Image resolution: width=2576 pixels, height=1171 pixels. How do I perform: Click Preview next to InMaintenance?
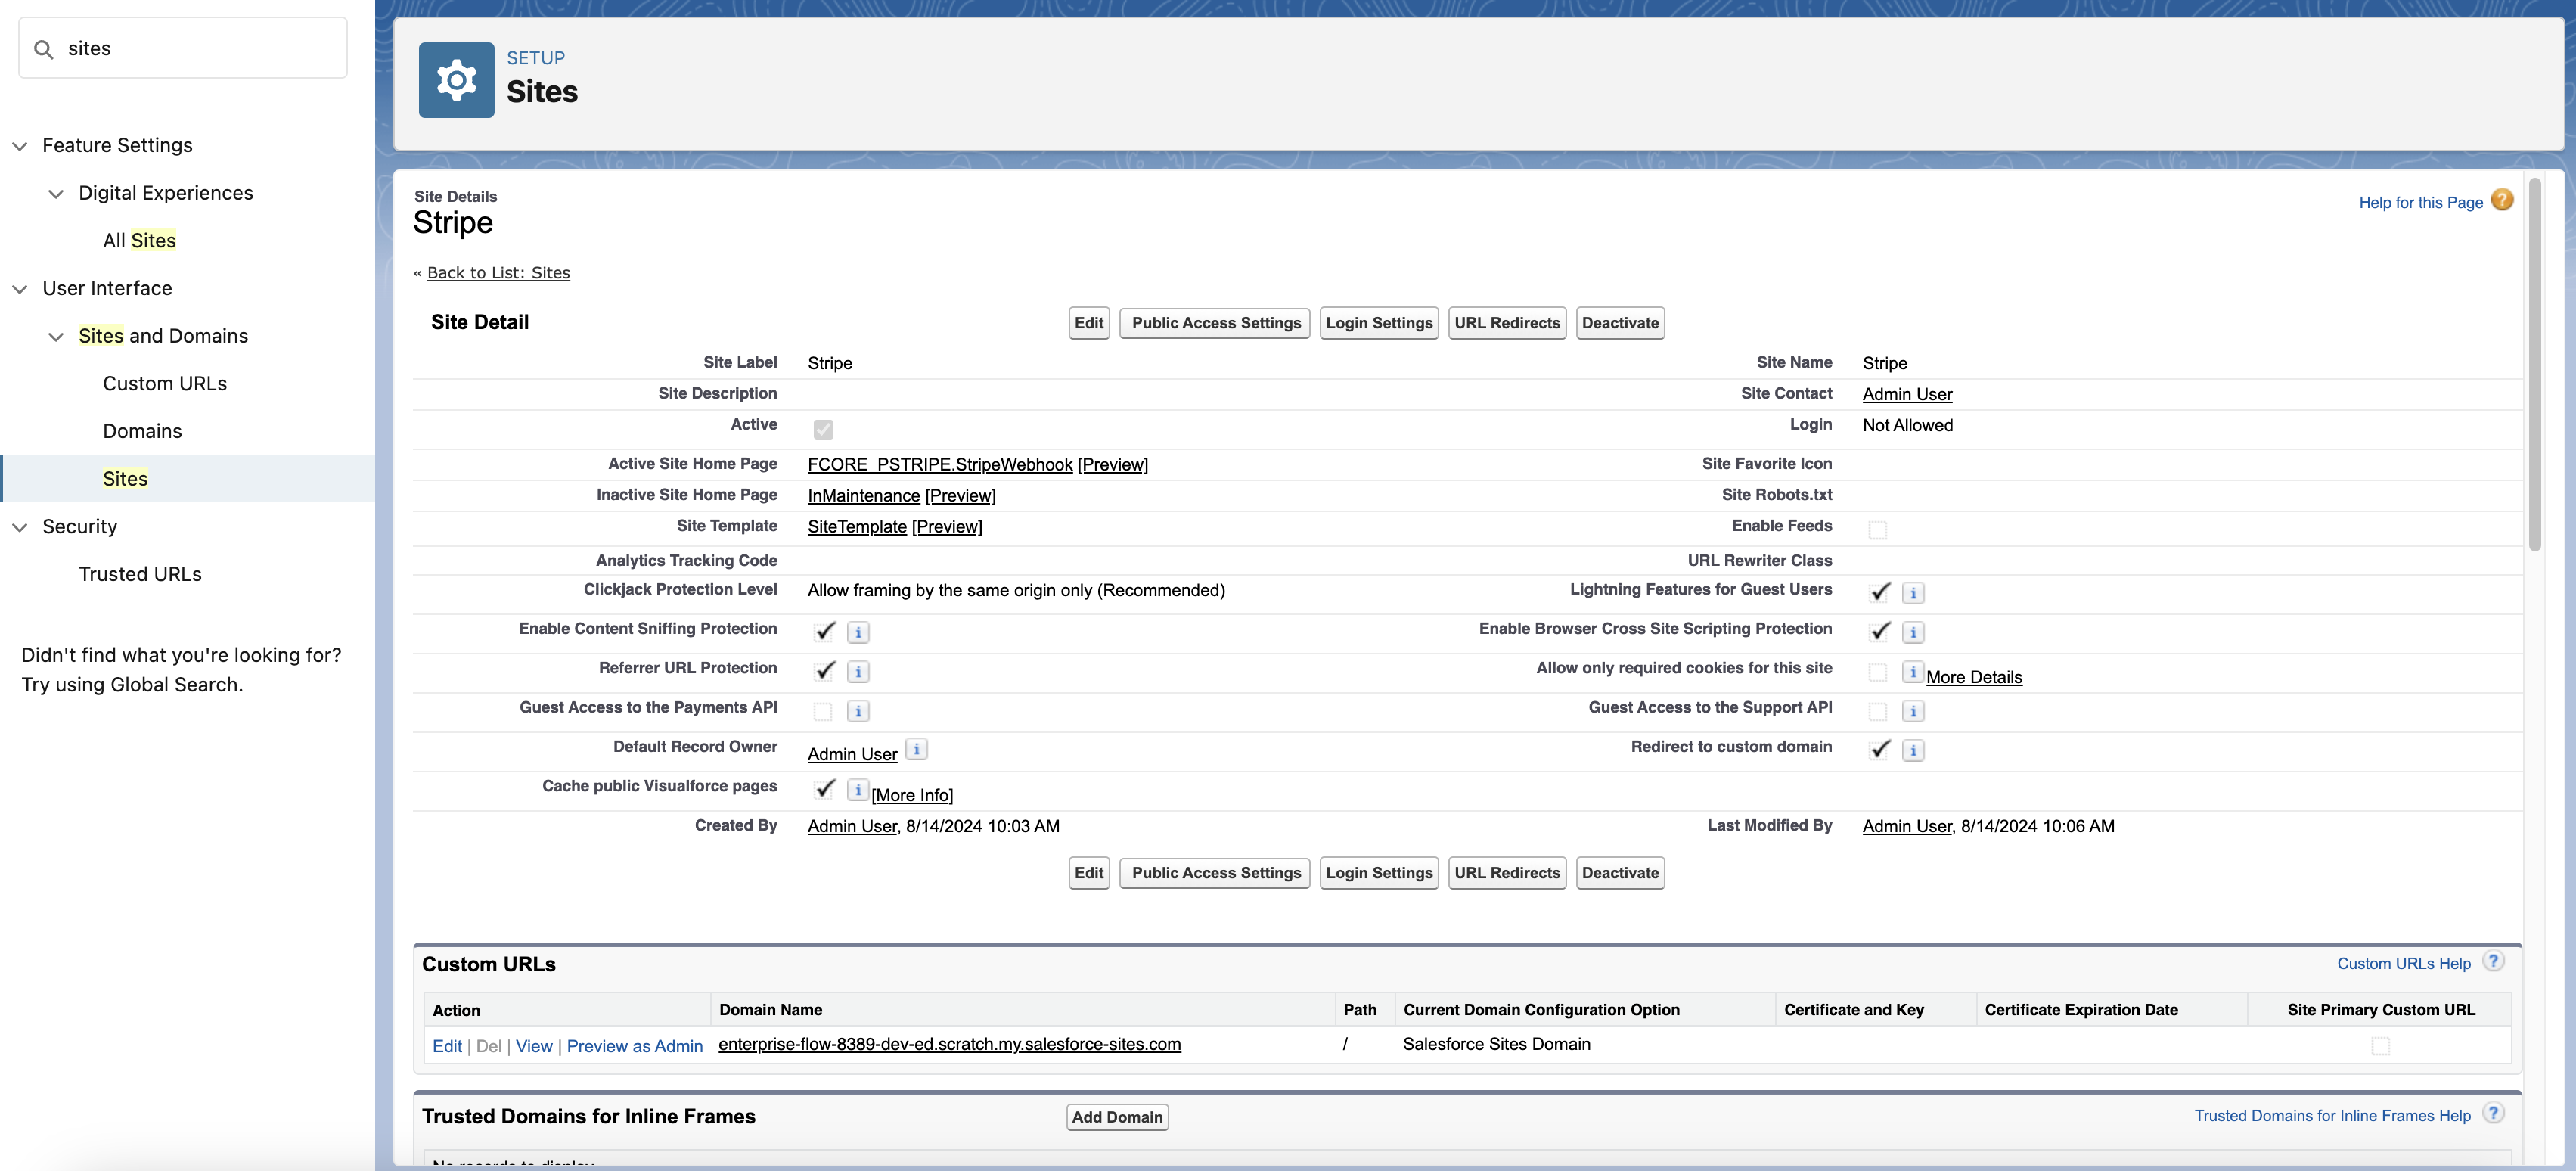[960, 496]
